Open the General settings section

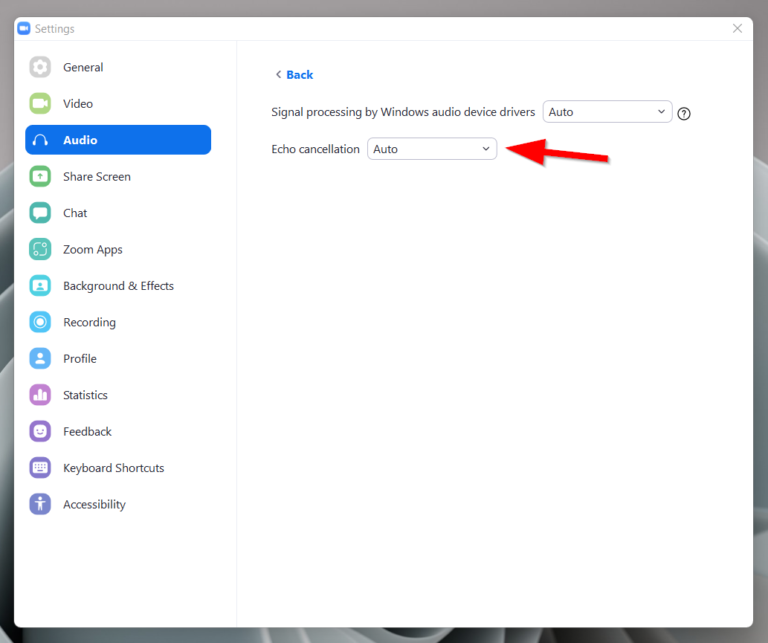click(118, 67)
